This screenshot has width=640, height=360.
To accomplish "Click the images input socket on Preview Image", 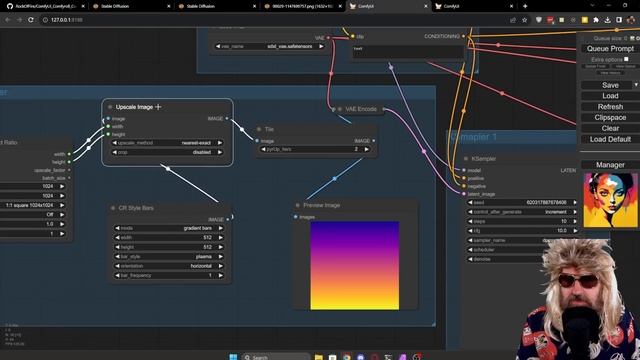I will pos(296,217).
